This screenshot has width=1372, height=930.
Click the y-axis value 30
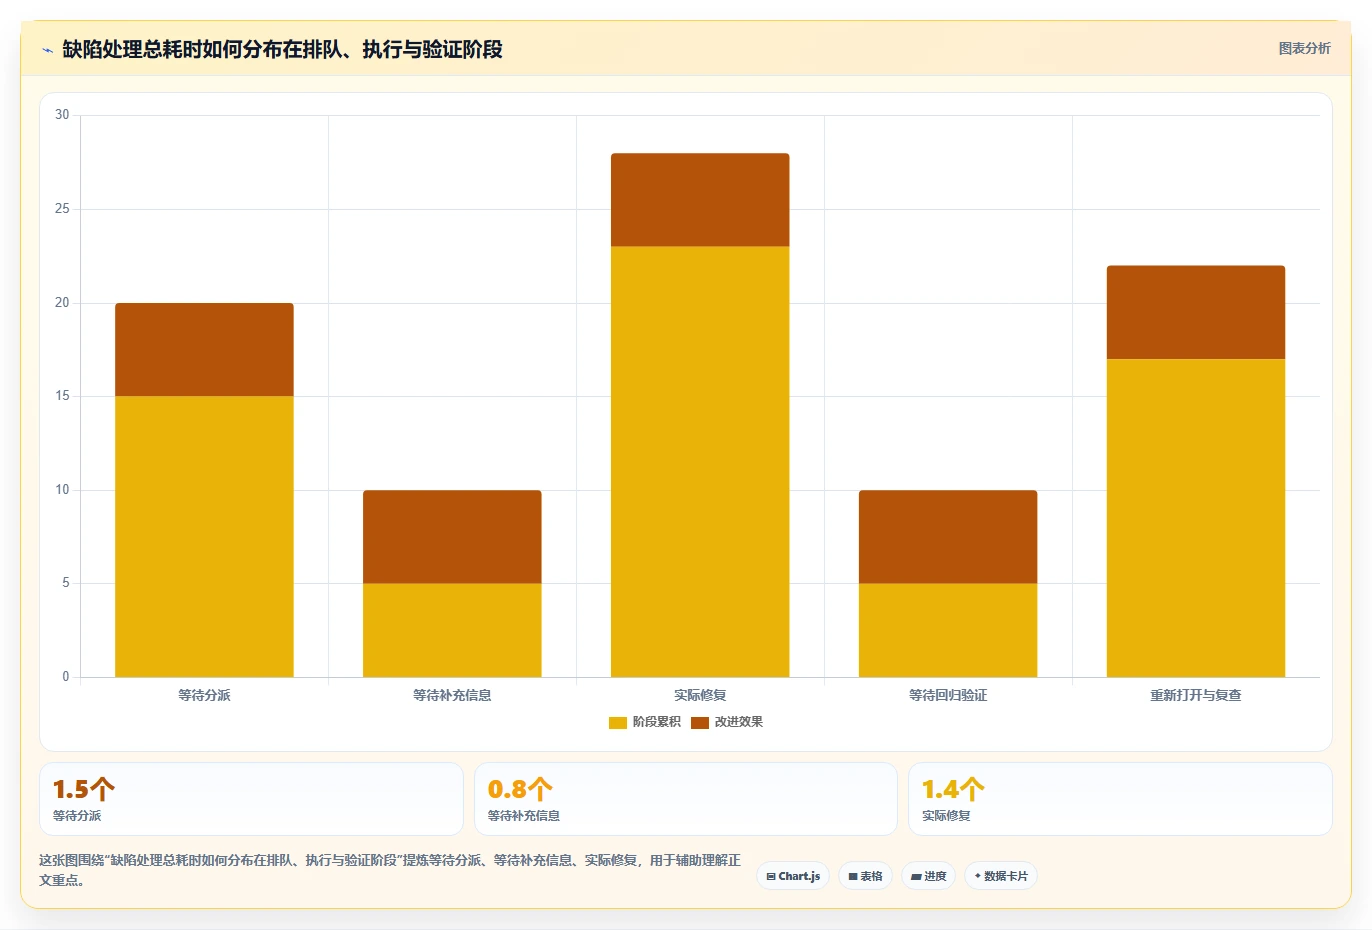pos(62,115)
